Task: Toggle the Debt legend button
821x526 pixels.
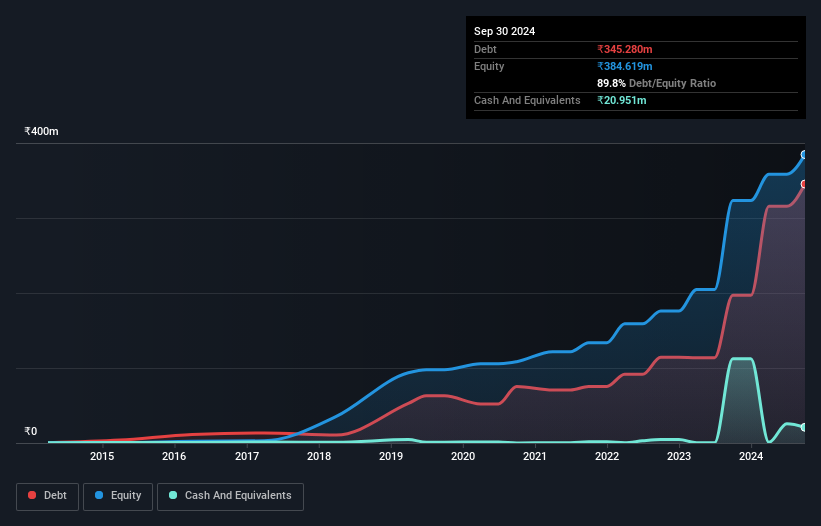Action: (48, 496)
